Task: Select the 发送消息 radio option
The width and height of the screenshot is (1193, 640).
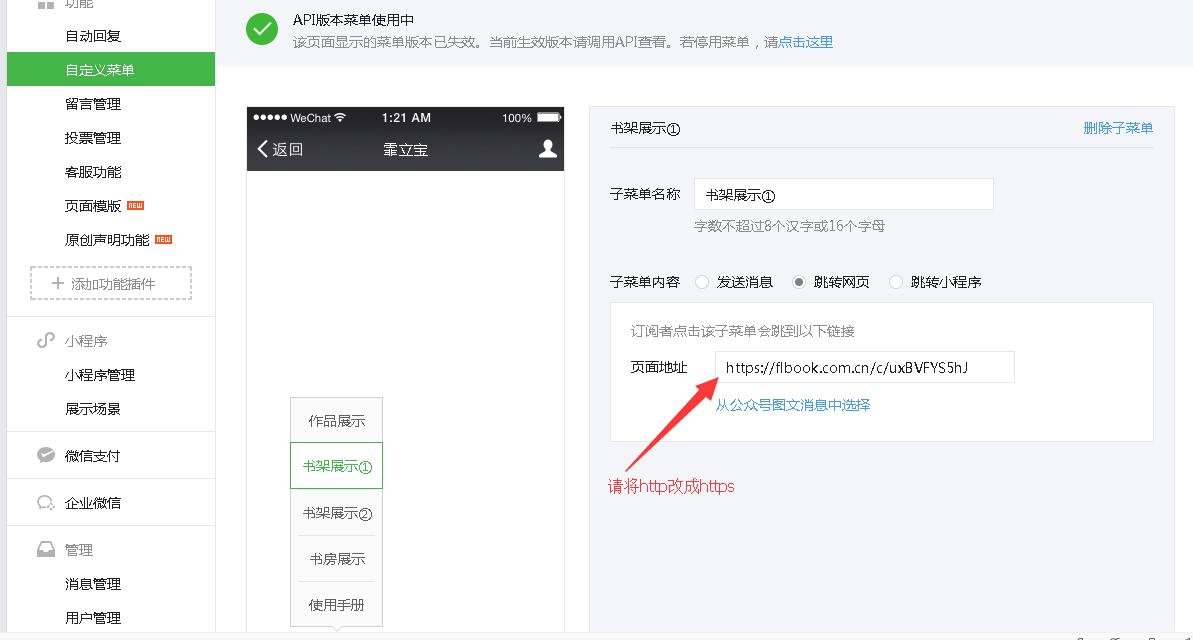Action: tap(701, 282)
